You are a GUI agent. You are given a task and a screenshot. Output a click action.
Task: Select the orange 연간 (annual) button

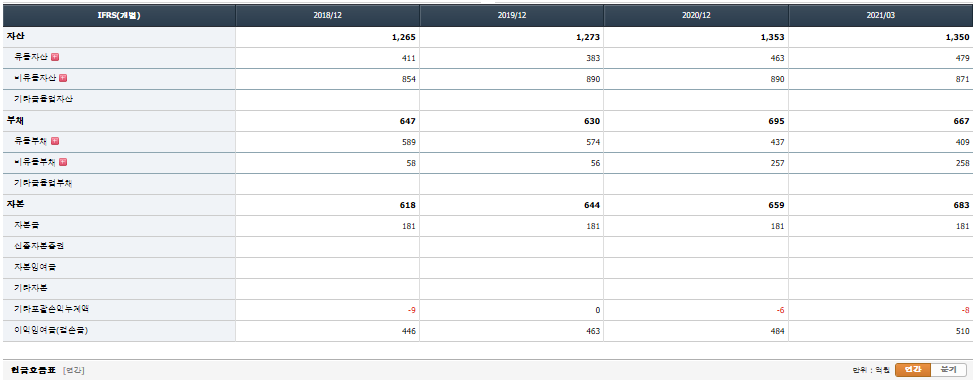[x=913, y=370]
